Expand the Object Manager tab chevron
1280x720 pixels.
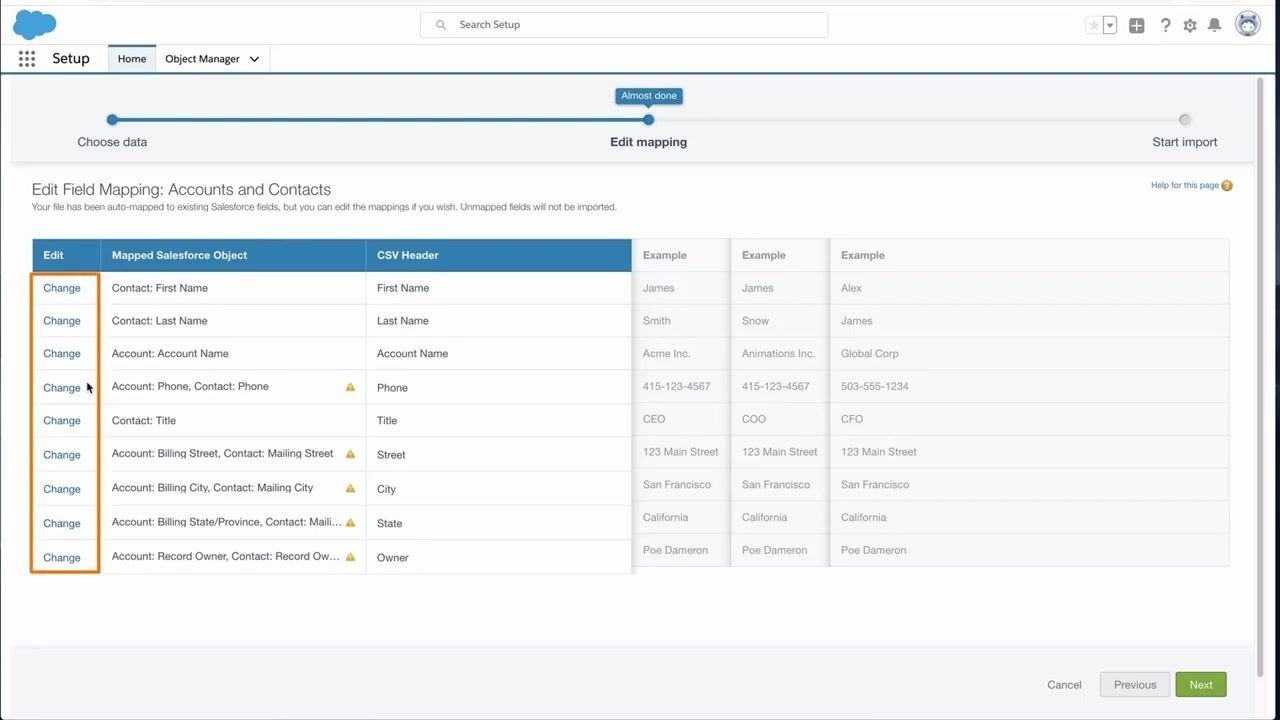[x=254, y=59]
